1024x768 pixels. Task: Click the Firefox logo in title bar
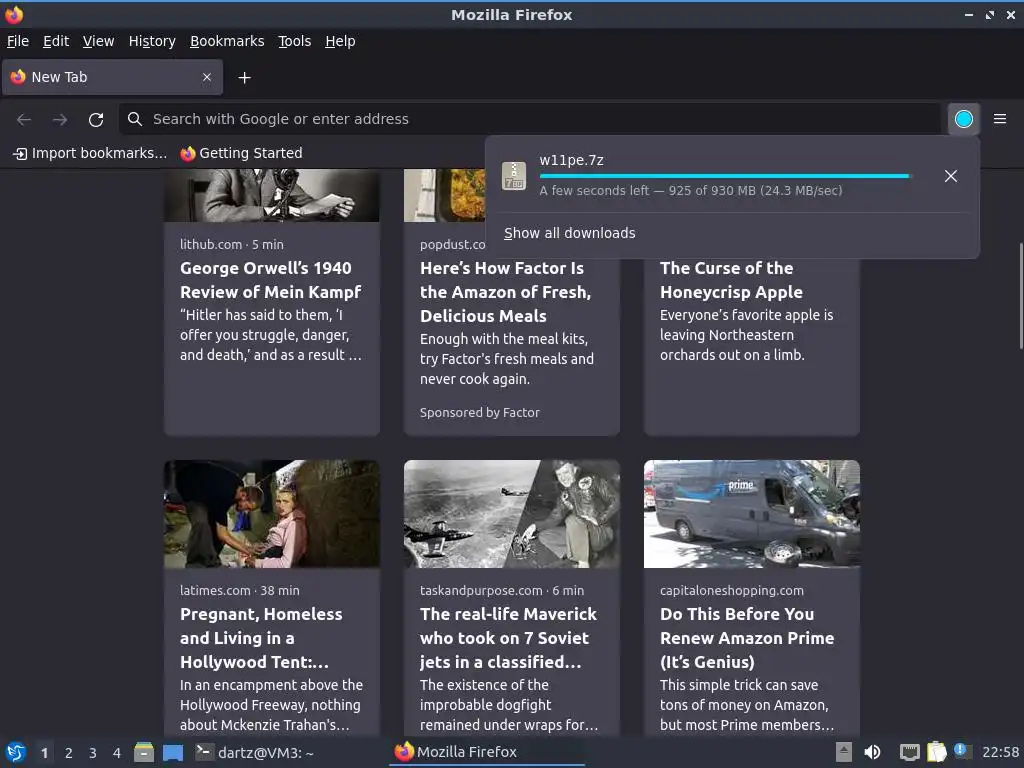[x=14, y=14]
